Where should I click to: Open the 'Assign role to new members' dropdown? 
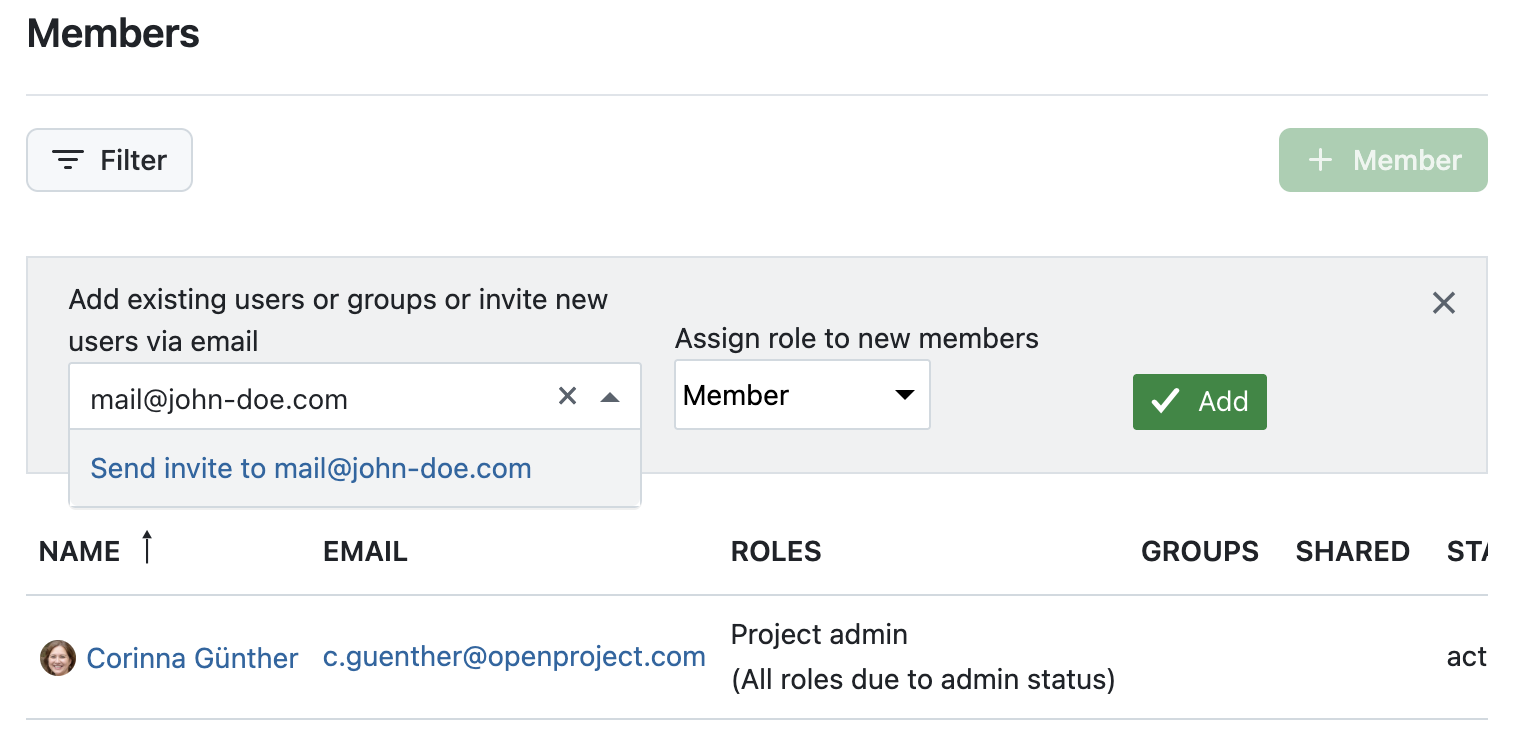pos(802,394)
